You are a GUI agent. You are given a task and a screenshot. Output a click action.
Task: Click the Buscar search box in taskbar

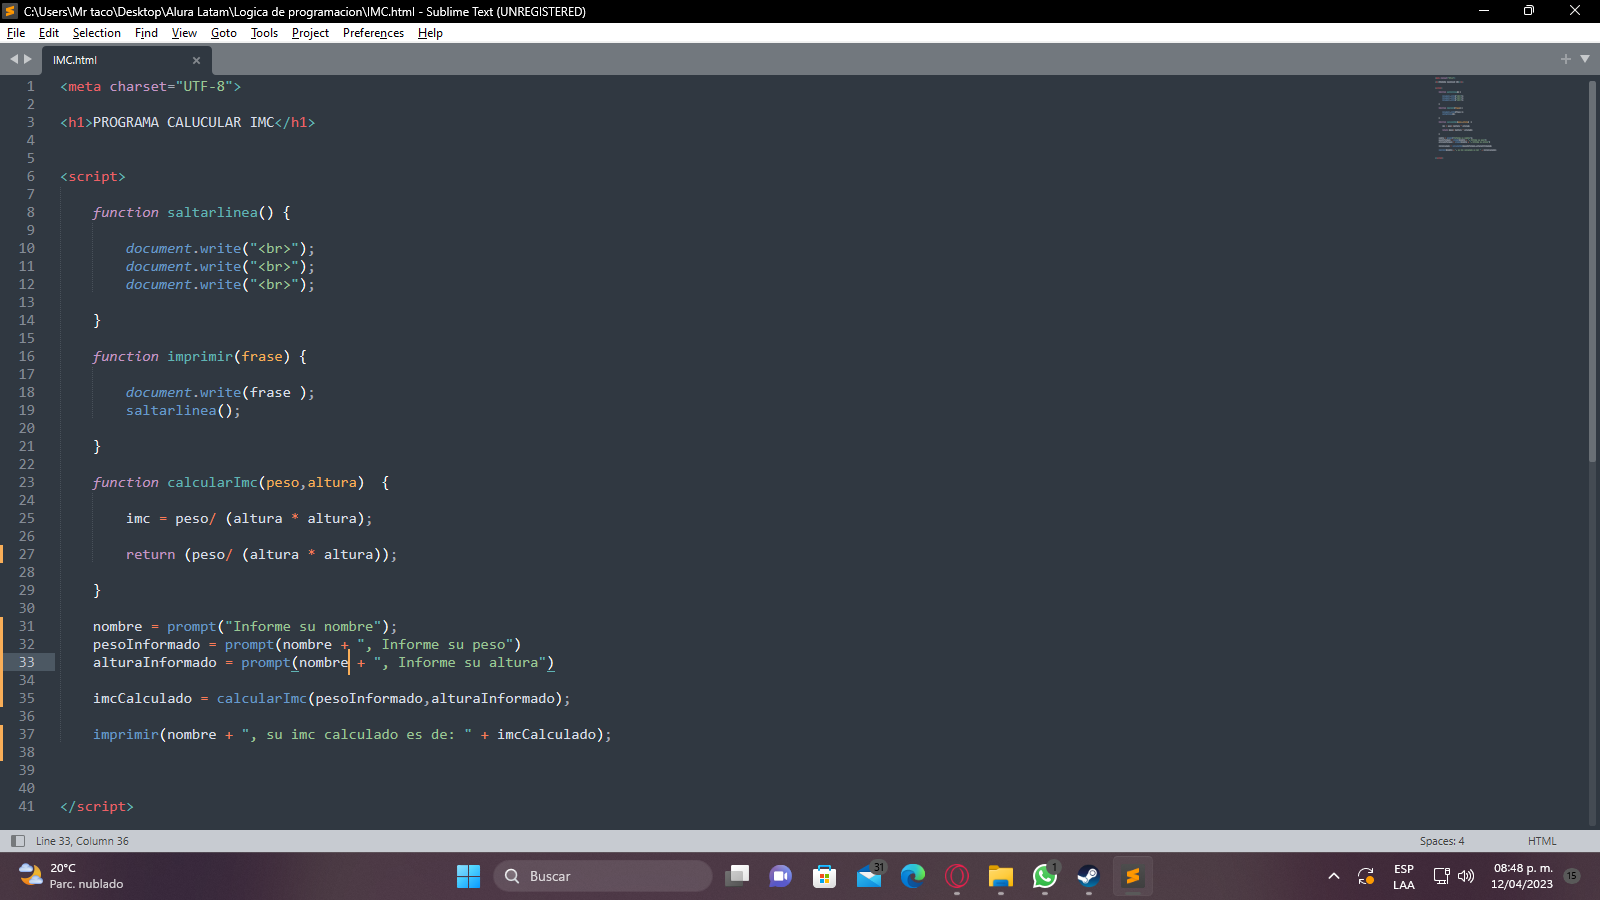602,876
